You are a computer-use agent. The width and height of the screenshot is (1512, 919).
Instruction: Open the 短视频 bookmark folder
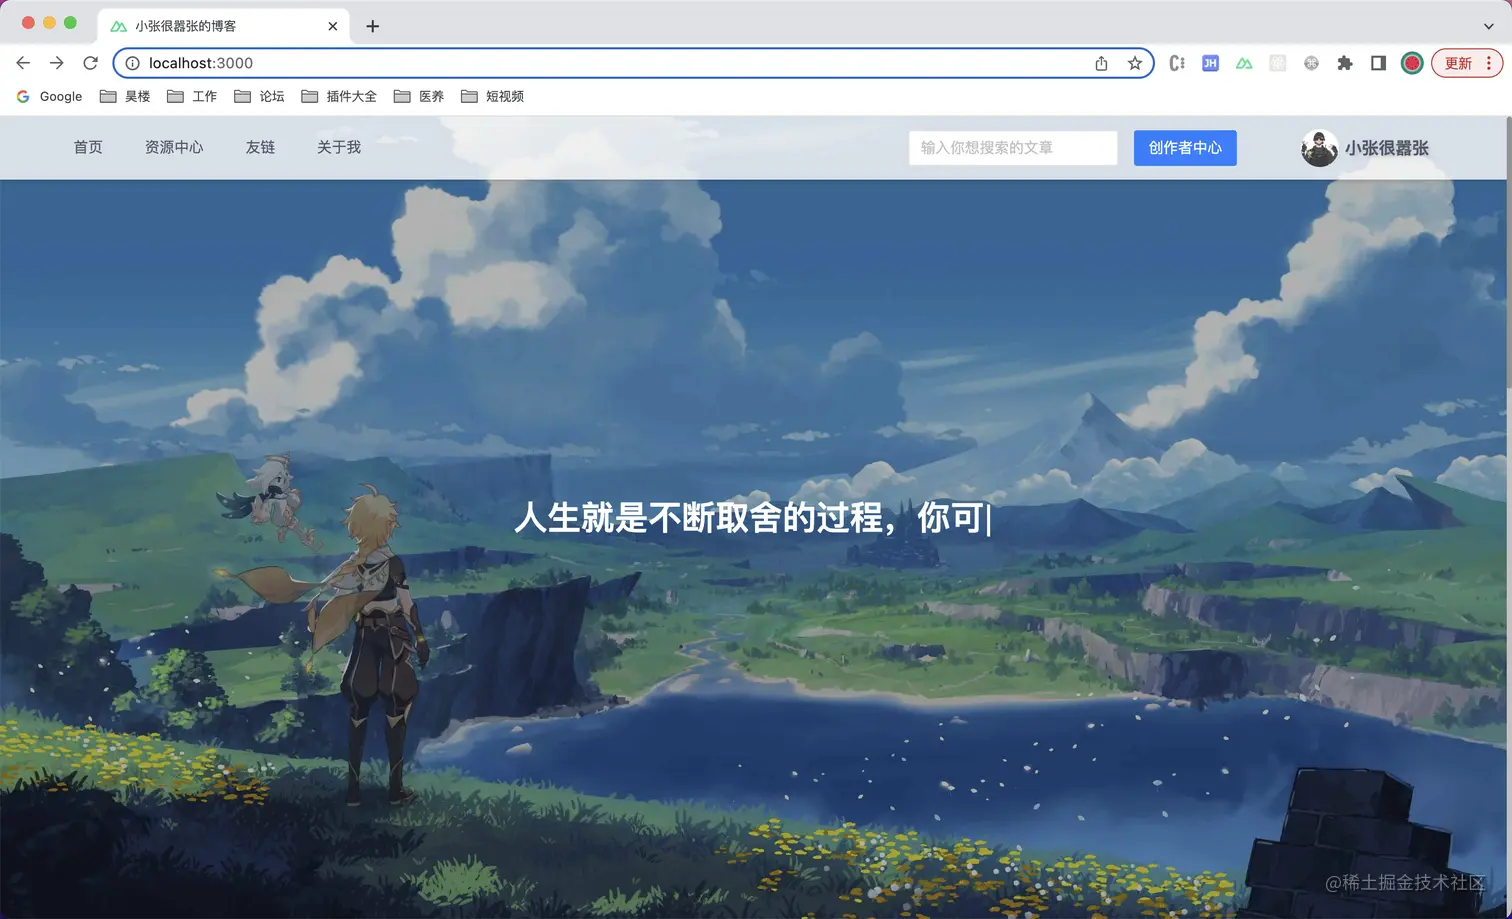point(492,96)
